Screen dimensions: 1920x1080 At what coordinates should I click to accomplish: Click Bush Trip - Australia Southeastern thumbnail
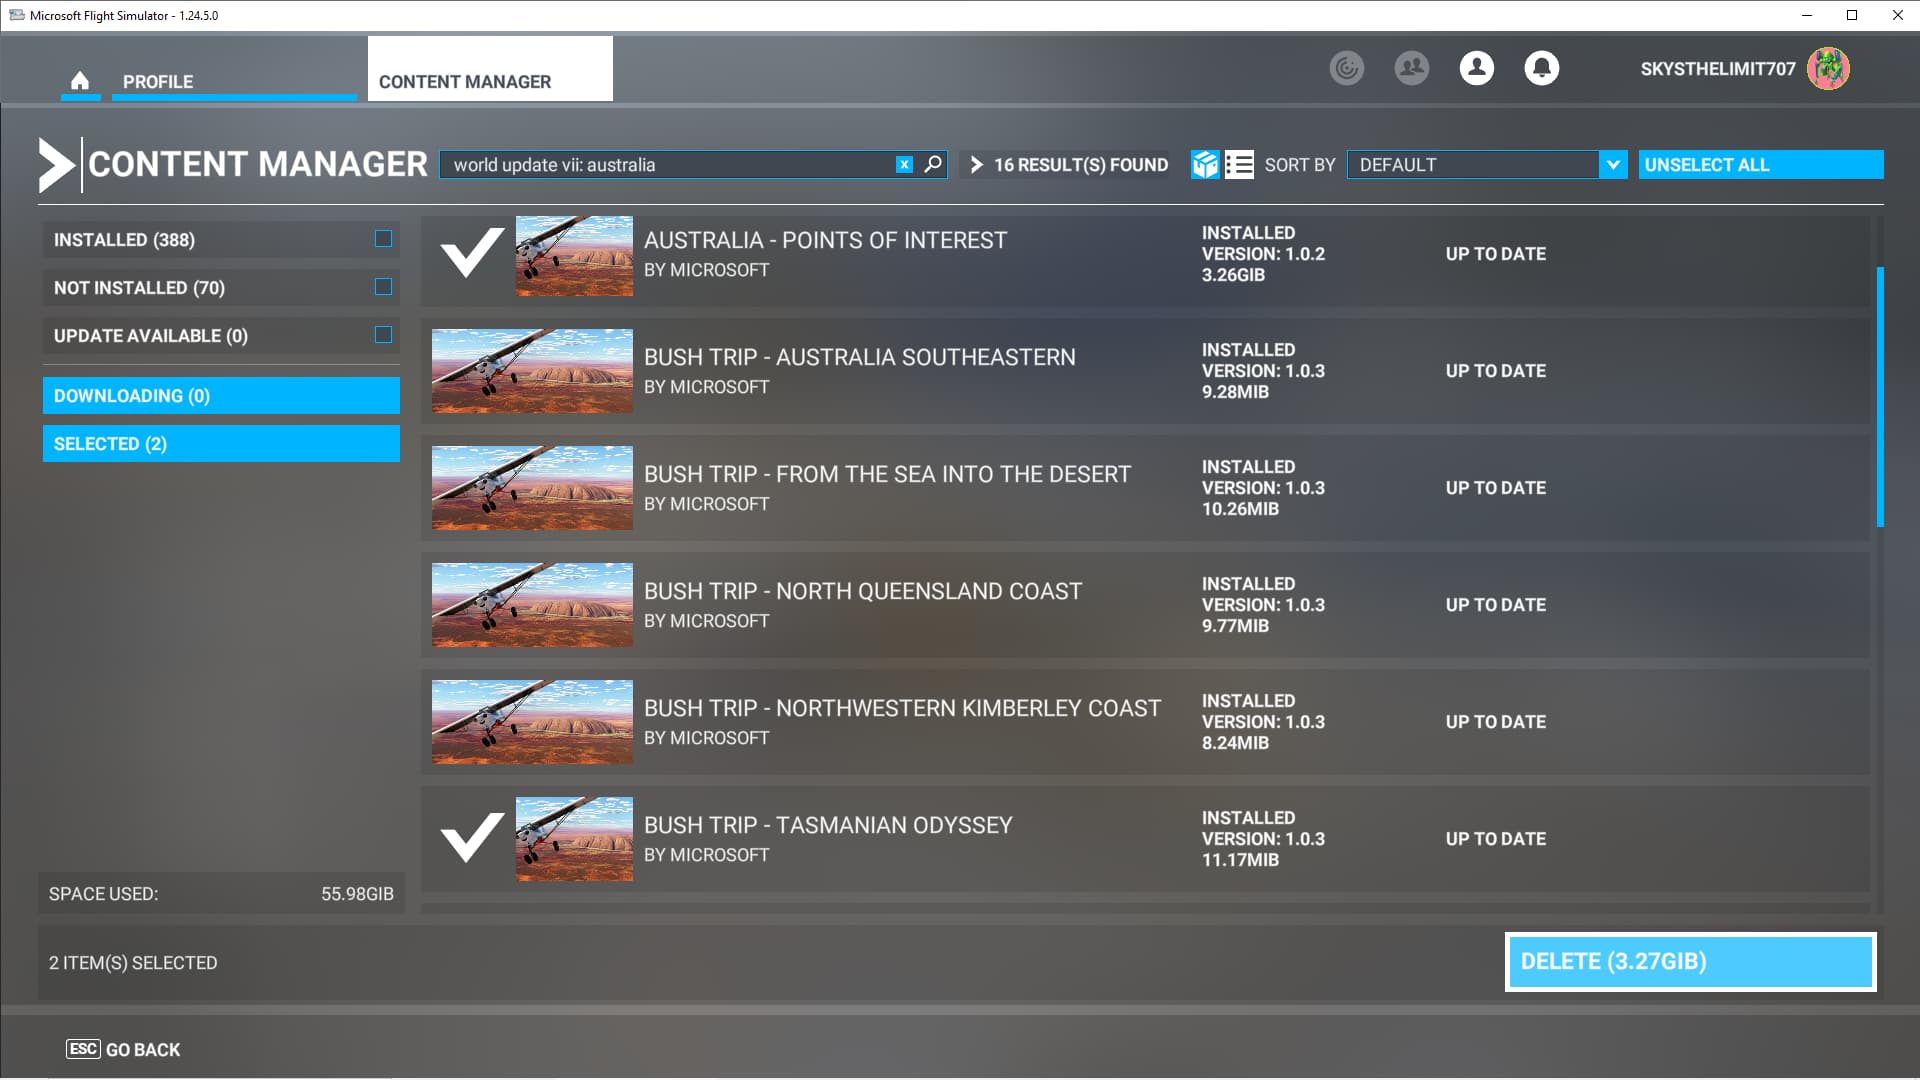tap(532, 371)
